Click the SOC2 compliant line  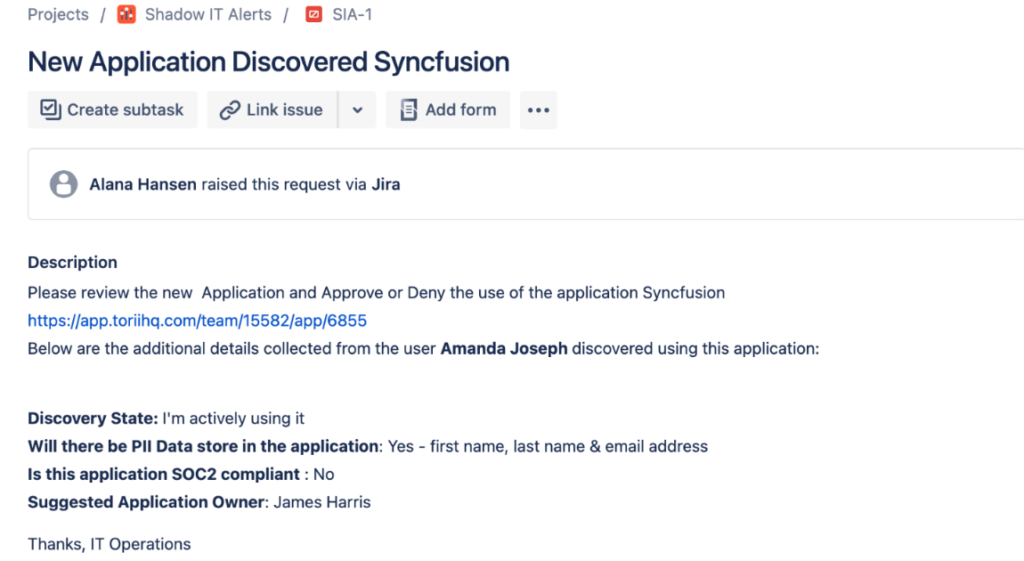click(x=181, y=474)
